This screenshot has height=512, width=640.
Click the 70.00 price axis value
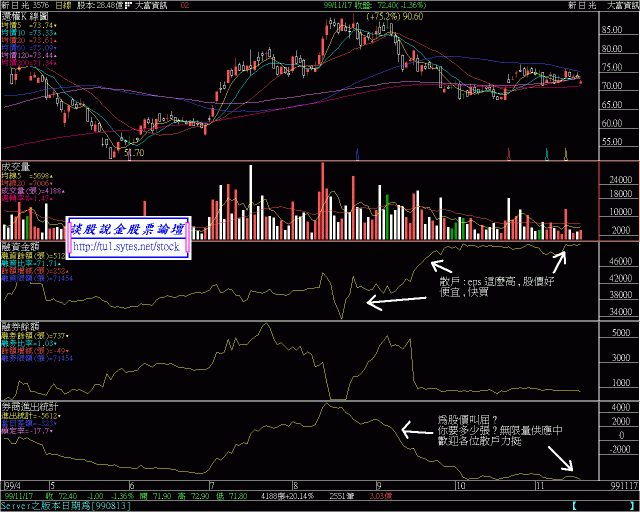click(611, 86)
